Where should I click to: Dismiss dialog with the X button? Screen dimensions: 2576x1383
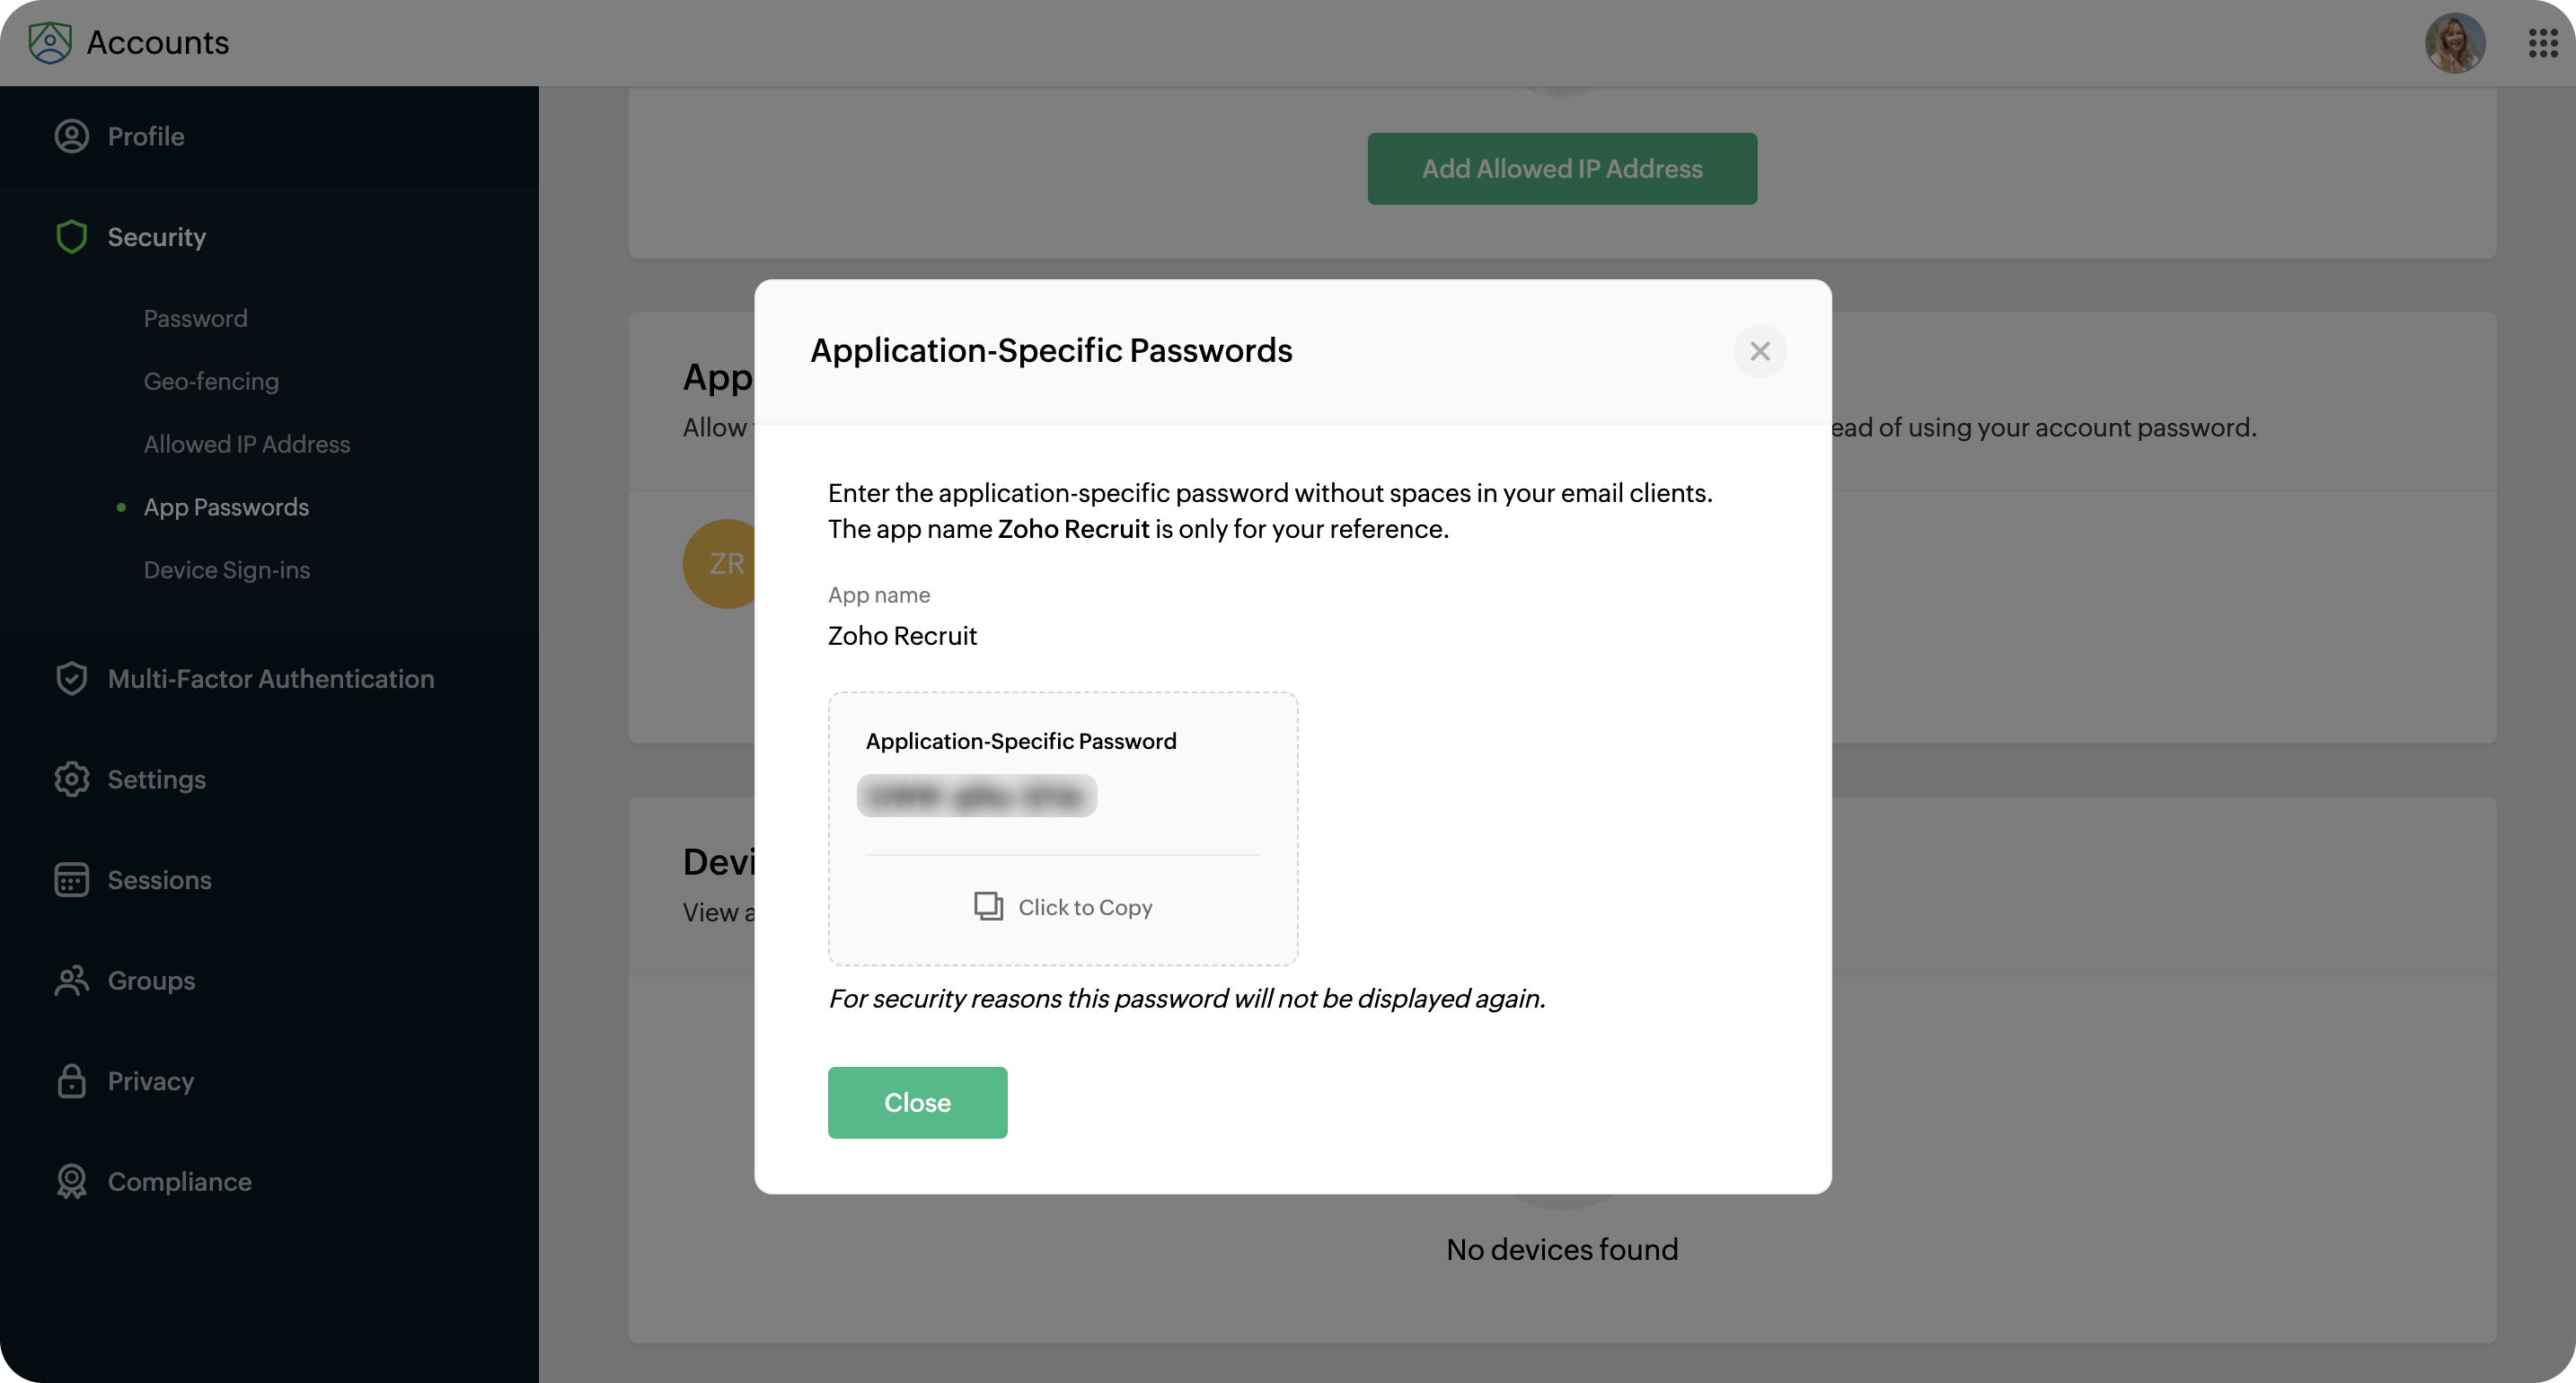coord(1759,351)
